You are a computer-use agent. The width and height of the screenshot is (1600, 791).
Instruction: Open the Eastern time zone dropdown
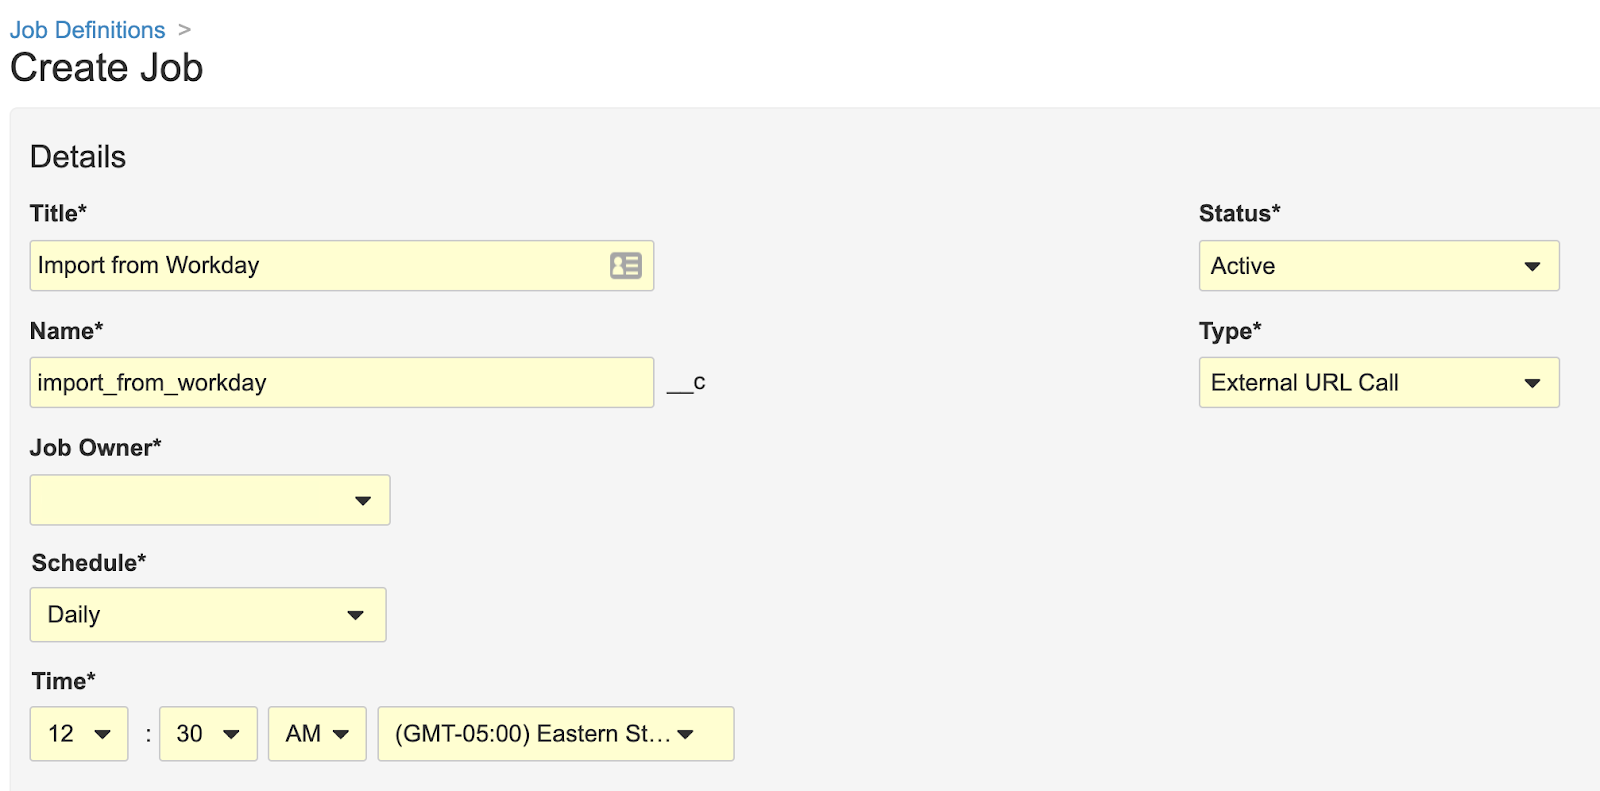555,734
